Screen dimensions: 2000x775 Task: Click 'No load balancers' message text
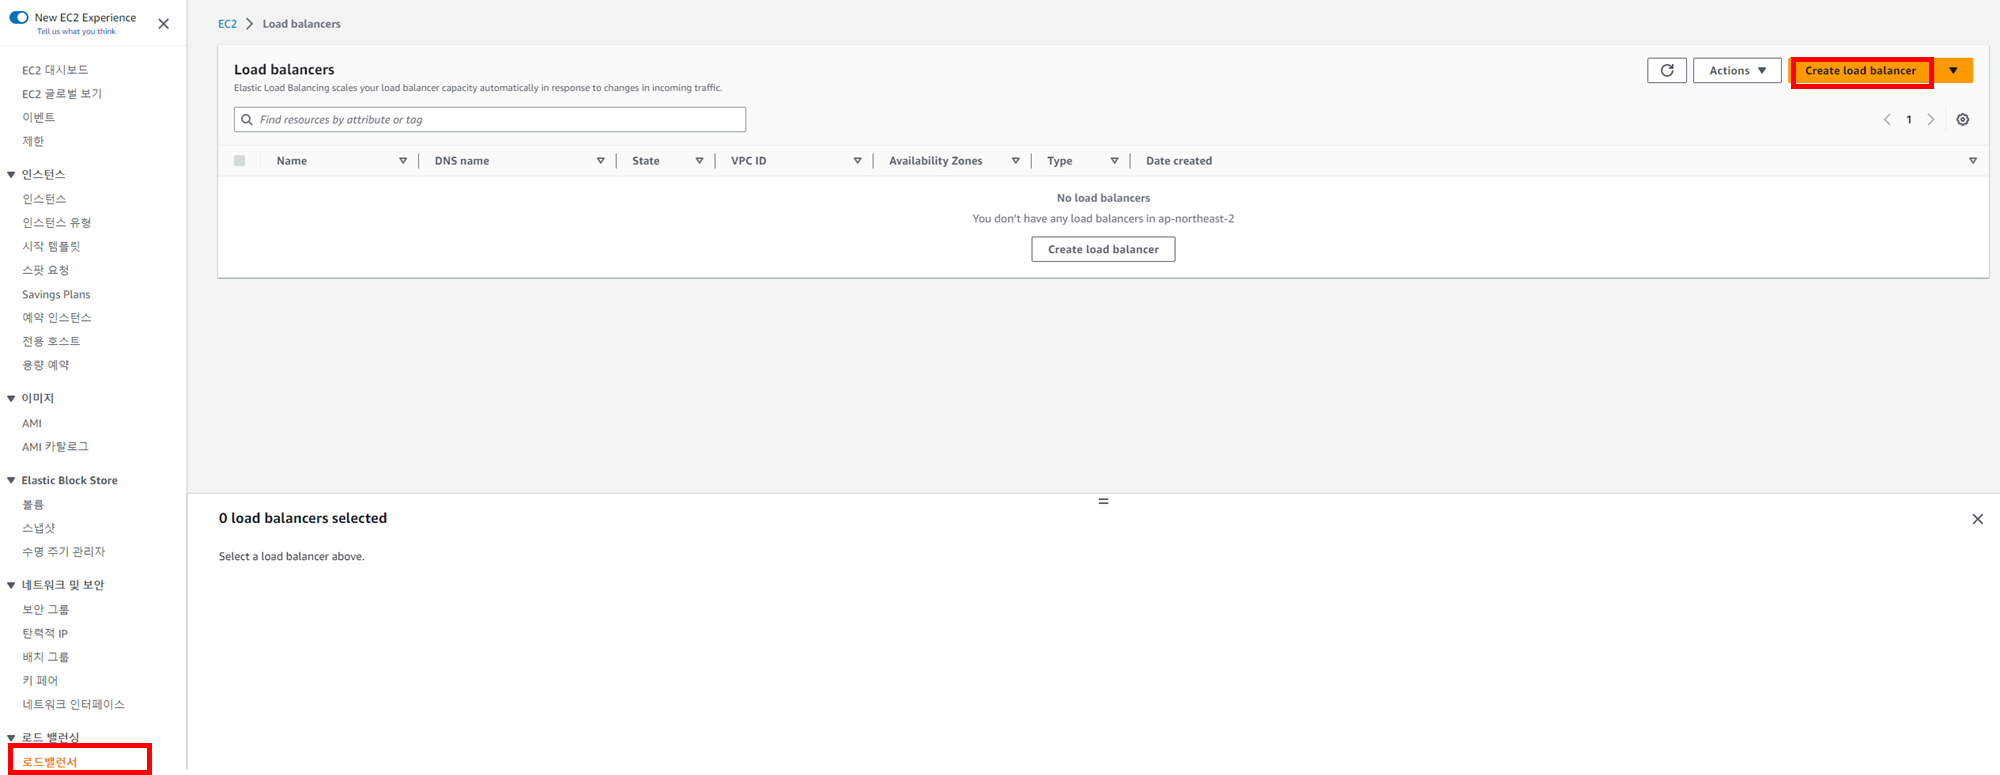pos(1103,198)
